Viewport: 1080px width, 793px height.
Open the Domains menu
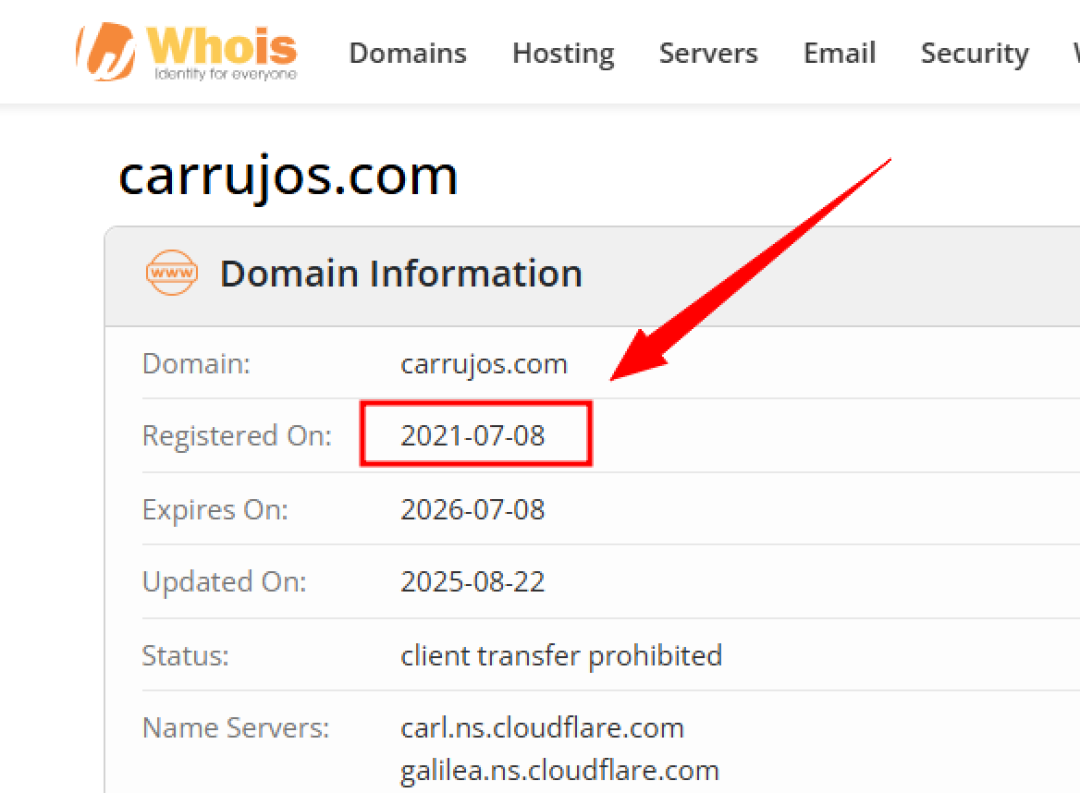click(x=408, y=53)
